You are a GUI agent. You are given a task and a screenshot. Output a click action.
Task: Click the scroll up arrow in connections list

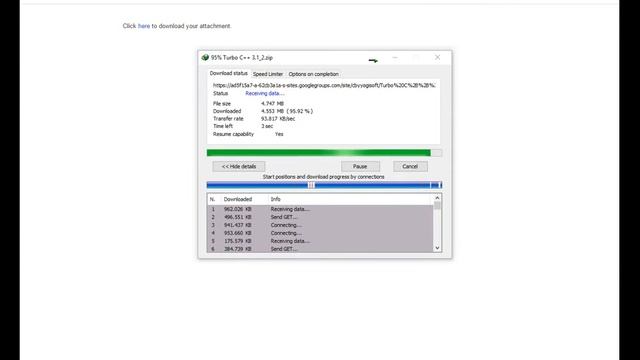[437, 198]
